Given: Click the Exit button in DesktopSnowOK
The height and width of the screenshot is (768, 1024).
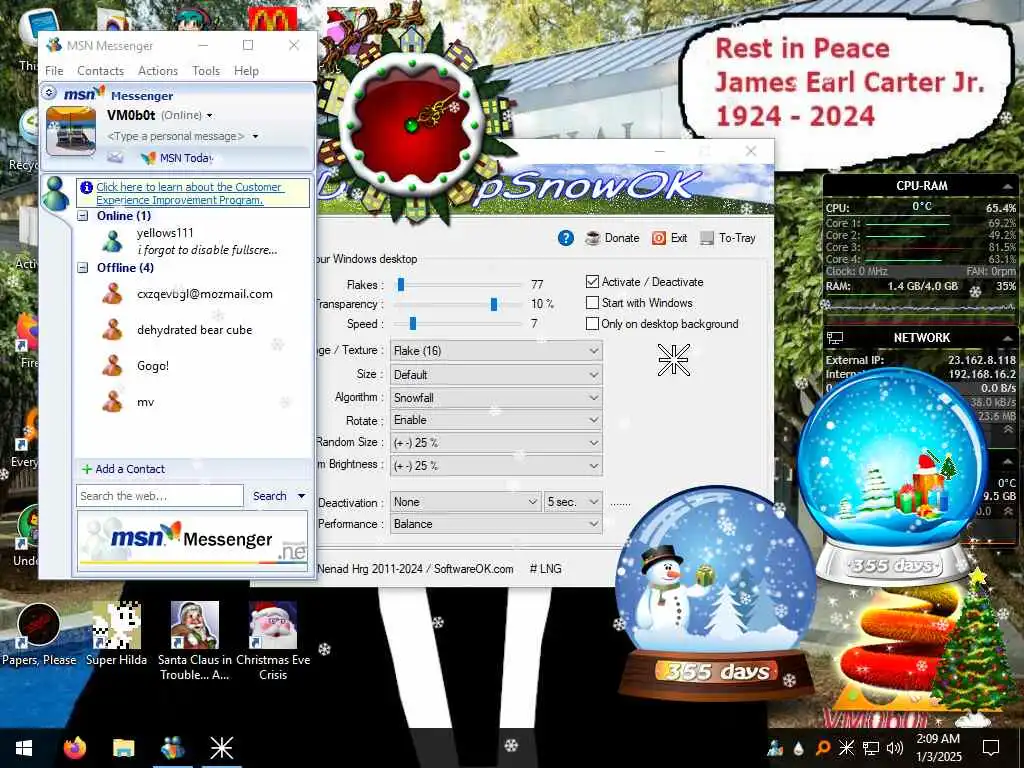Looking at the screenshot, I should (669, 238).
